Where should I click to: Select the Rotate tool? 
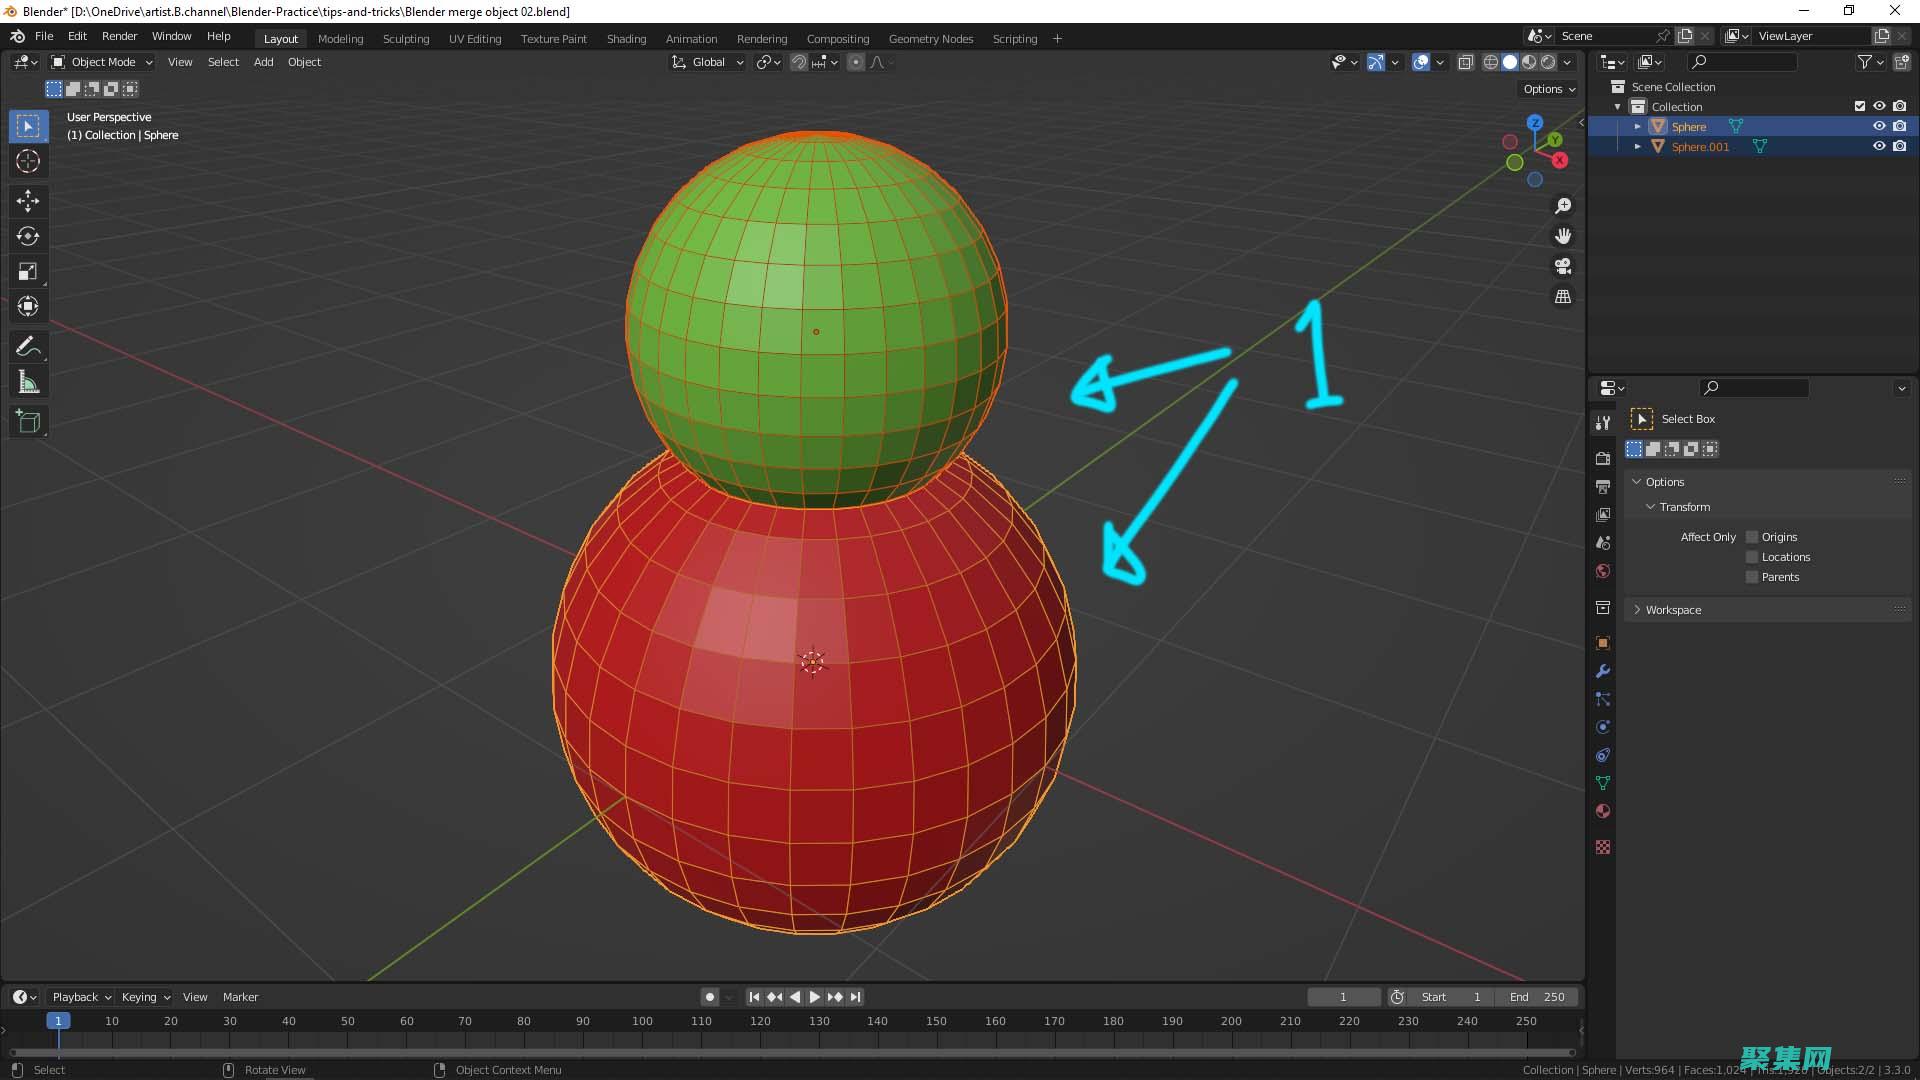click(x=28, y=236)
